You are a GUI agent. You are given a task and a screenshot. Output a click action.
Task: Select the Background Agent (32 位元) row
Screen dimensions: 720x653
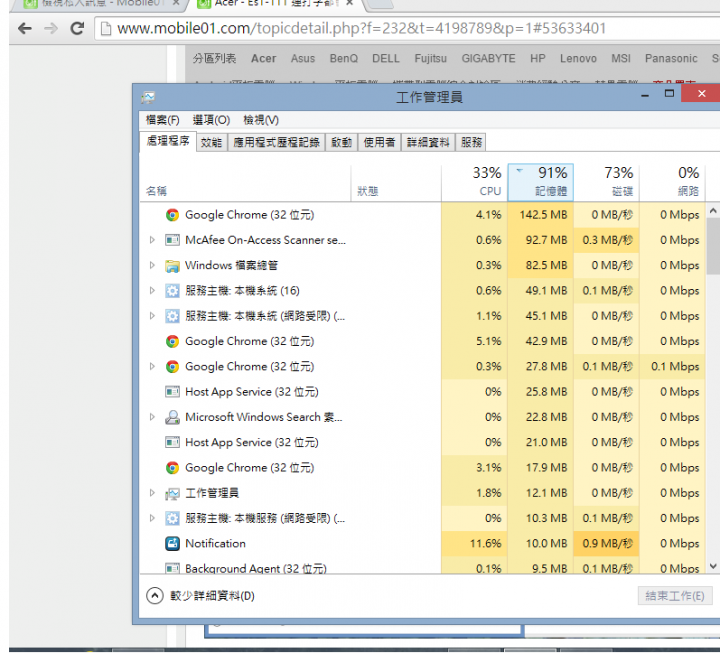click(x=422, y=568)
